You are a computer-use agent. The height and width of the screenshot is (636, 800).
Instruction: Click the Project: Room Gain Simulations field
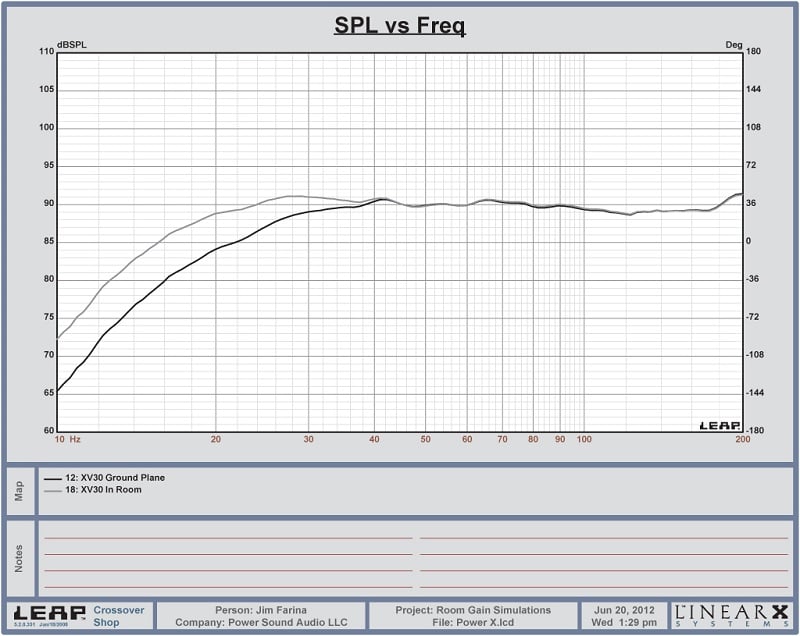(473, 609)
